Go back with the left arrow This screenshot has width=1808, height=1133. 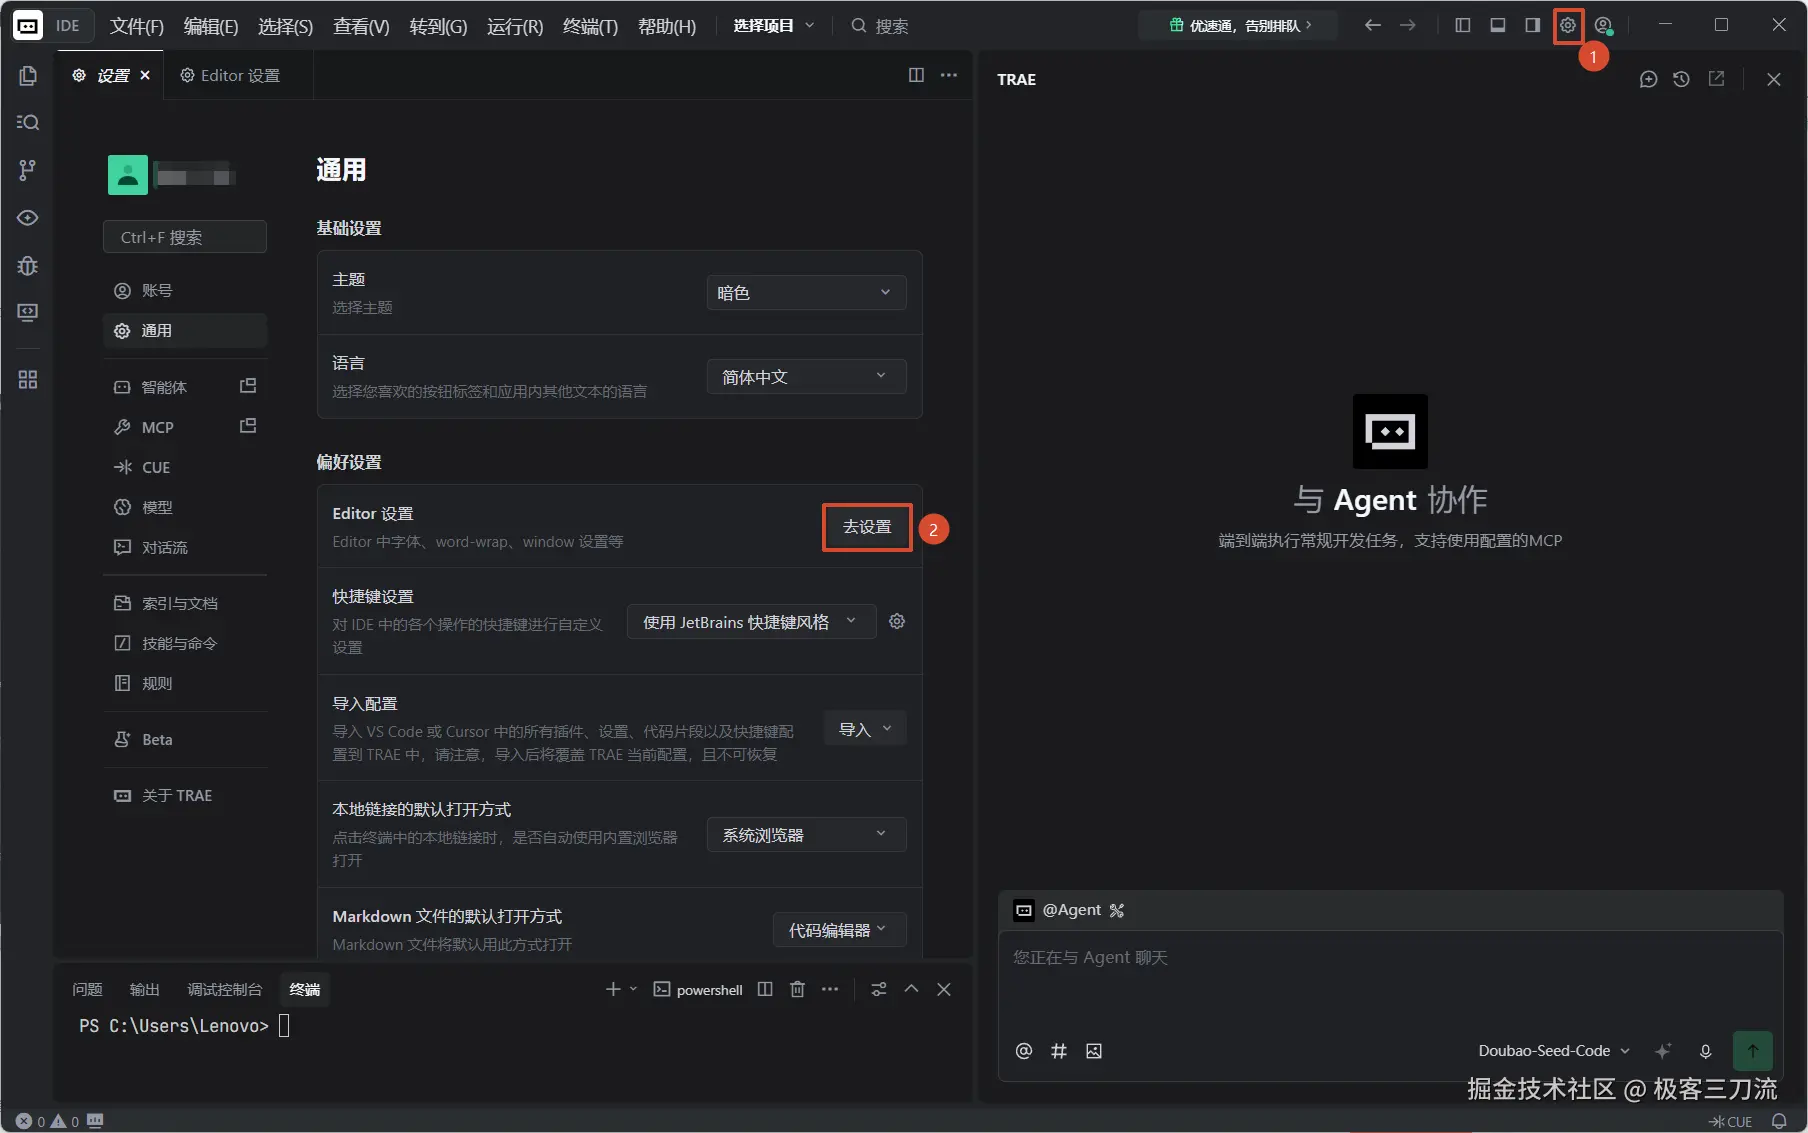coord(1373,25)
